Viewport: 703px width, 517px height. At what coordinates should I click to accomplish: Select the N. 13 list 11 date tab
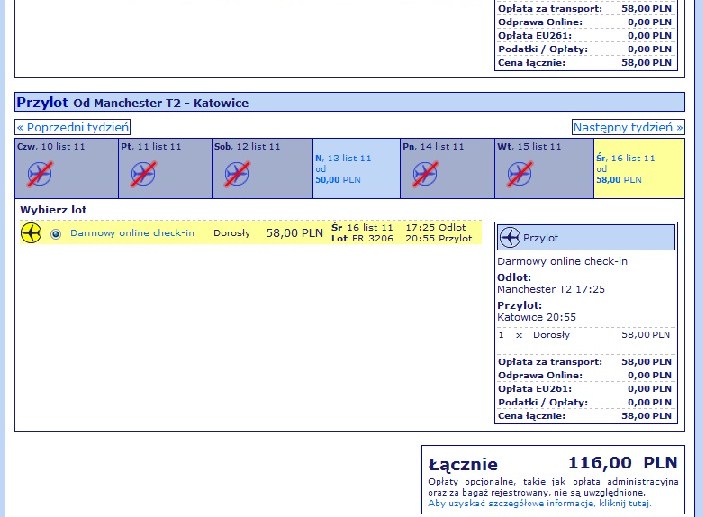(x=356, y=169)
